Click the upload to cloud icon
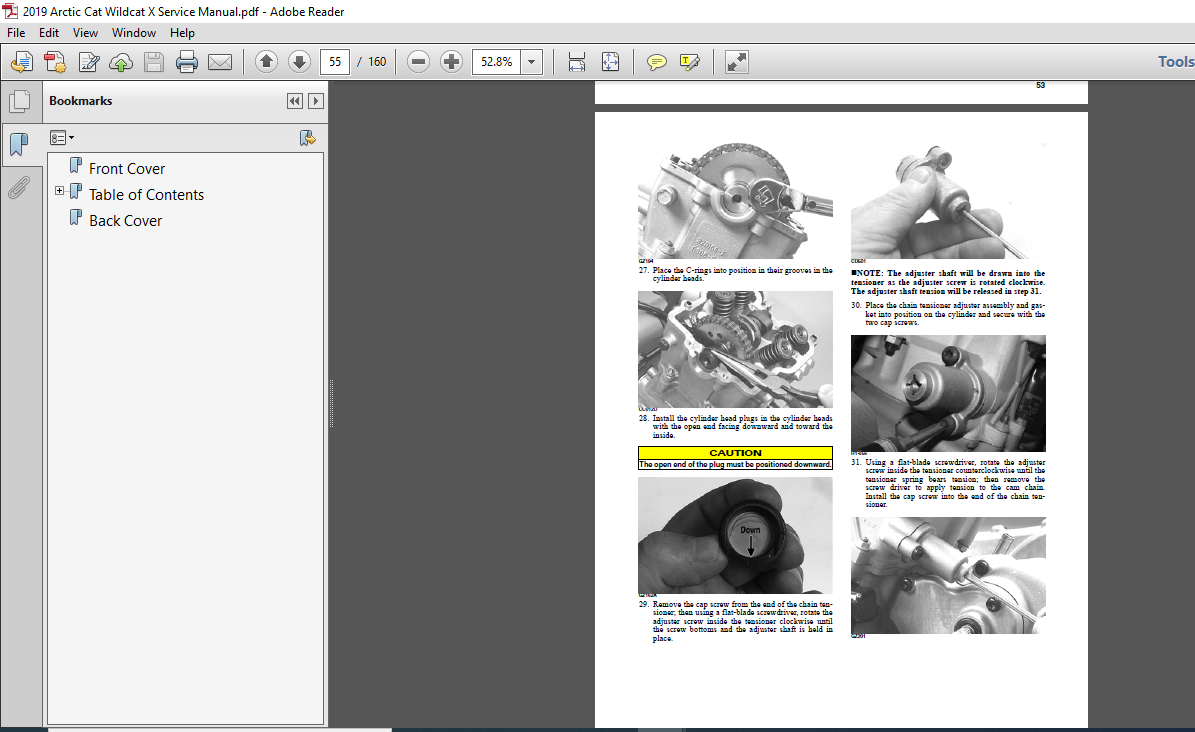The height and width of the screenshot is (732, 1195). click(x=121, y=62)
